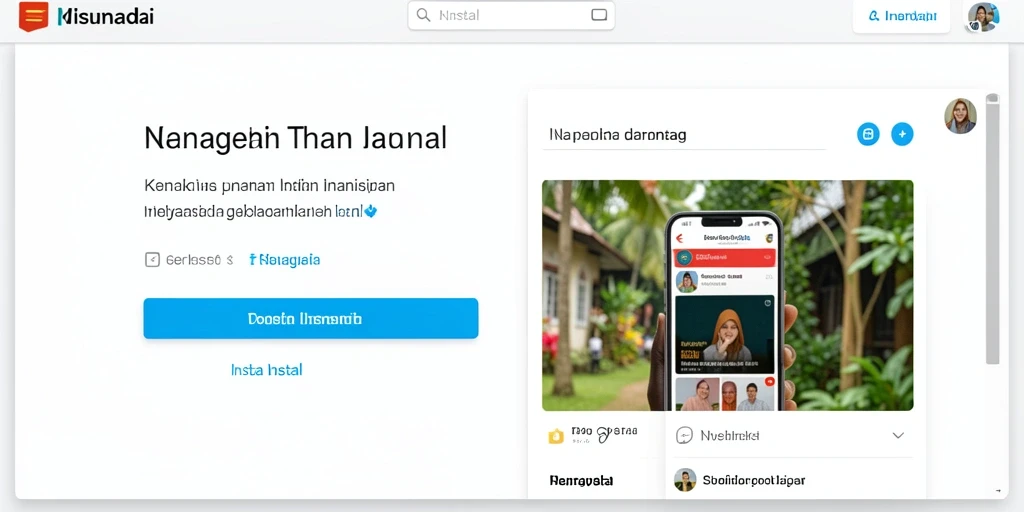Click the Nanagiaia blue link

[285, 260]
